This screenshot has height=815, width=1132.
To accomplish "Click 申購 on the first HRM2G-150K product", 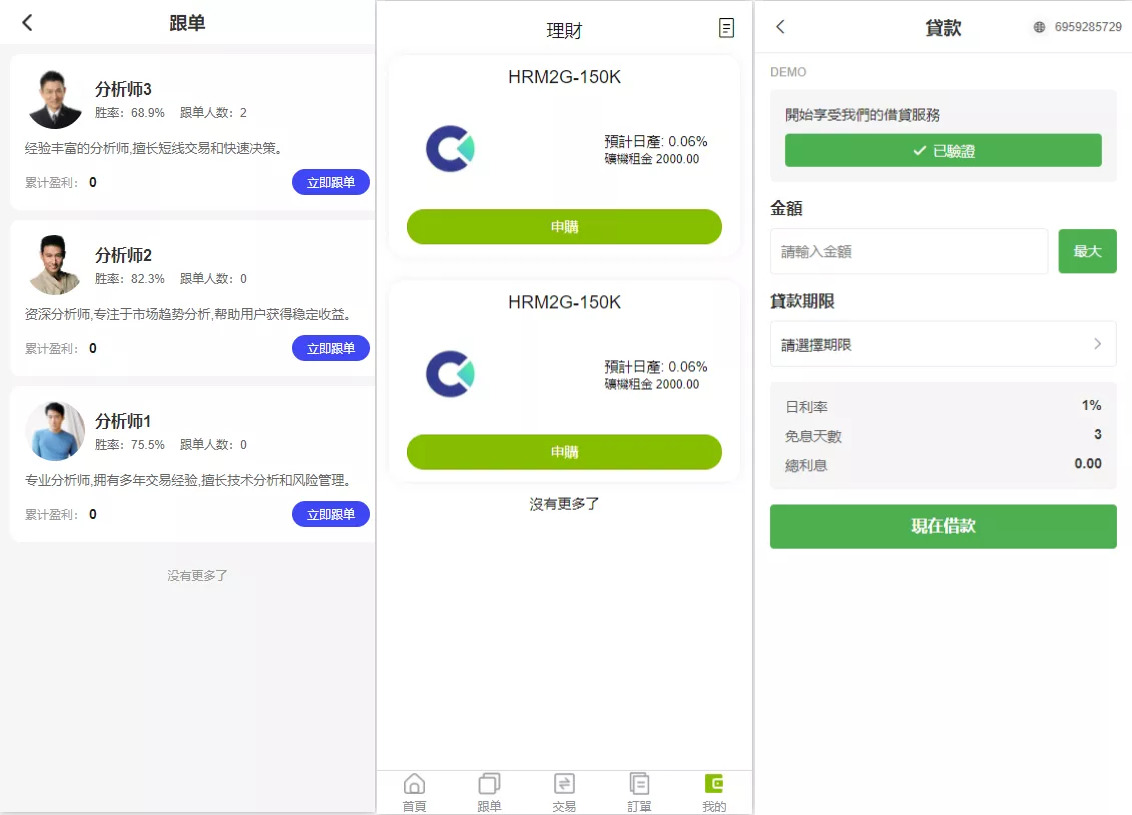I will pyautogui.click(x=563, y=227).
